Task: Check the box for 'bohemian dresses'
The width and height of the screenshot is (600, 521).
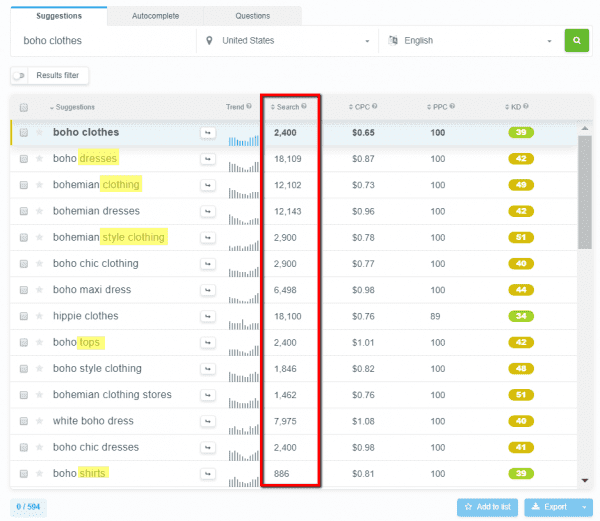Action: pos(23,211)
